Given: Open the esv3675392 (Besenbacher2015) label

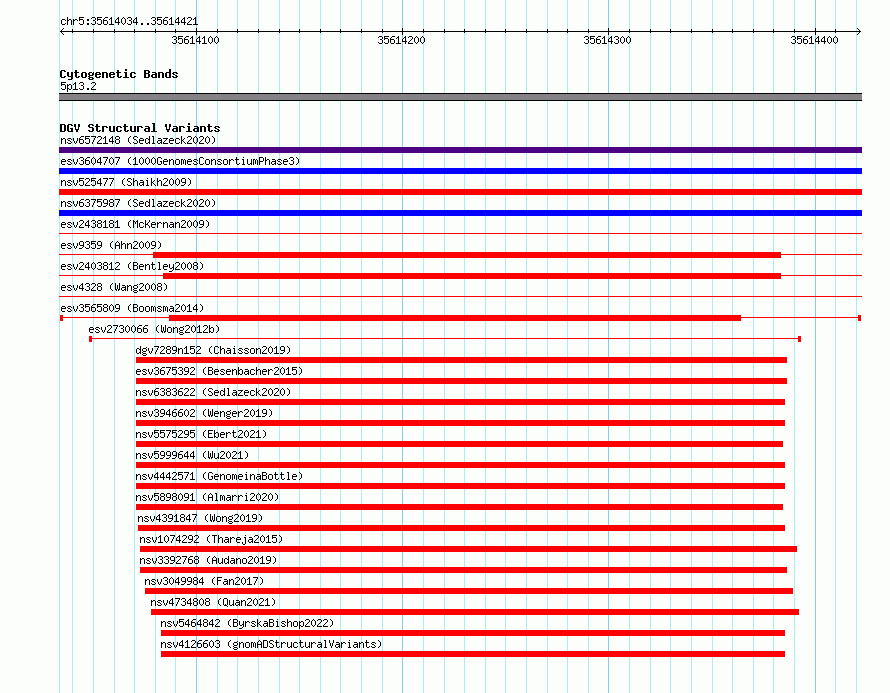Looking at the screenshot, I should (x=219, y=371).
